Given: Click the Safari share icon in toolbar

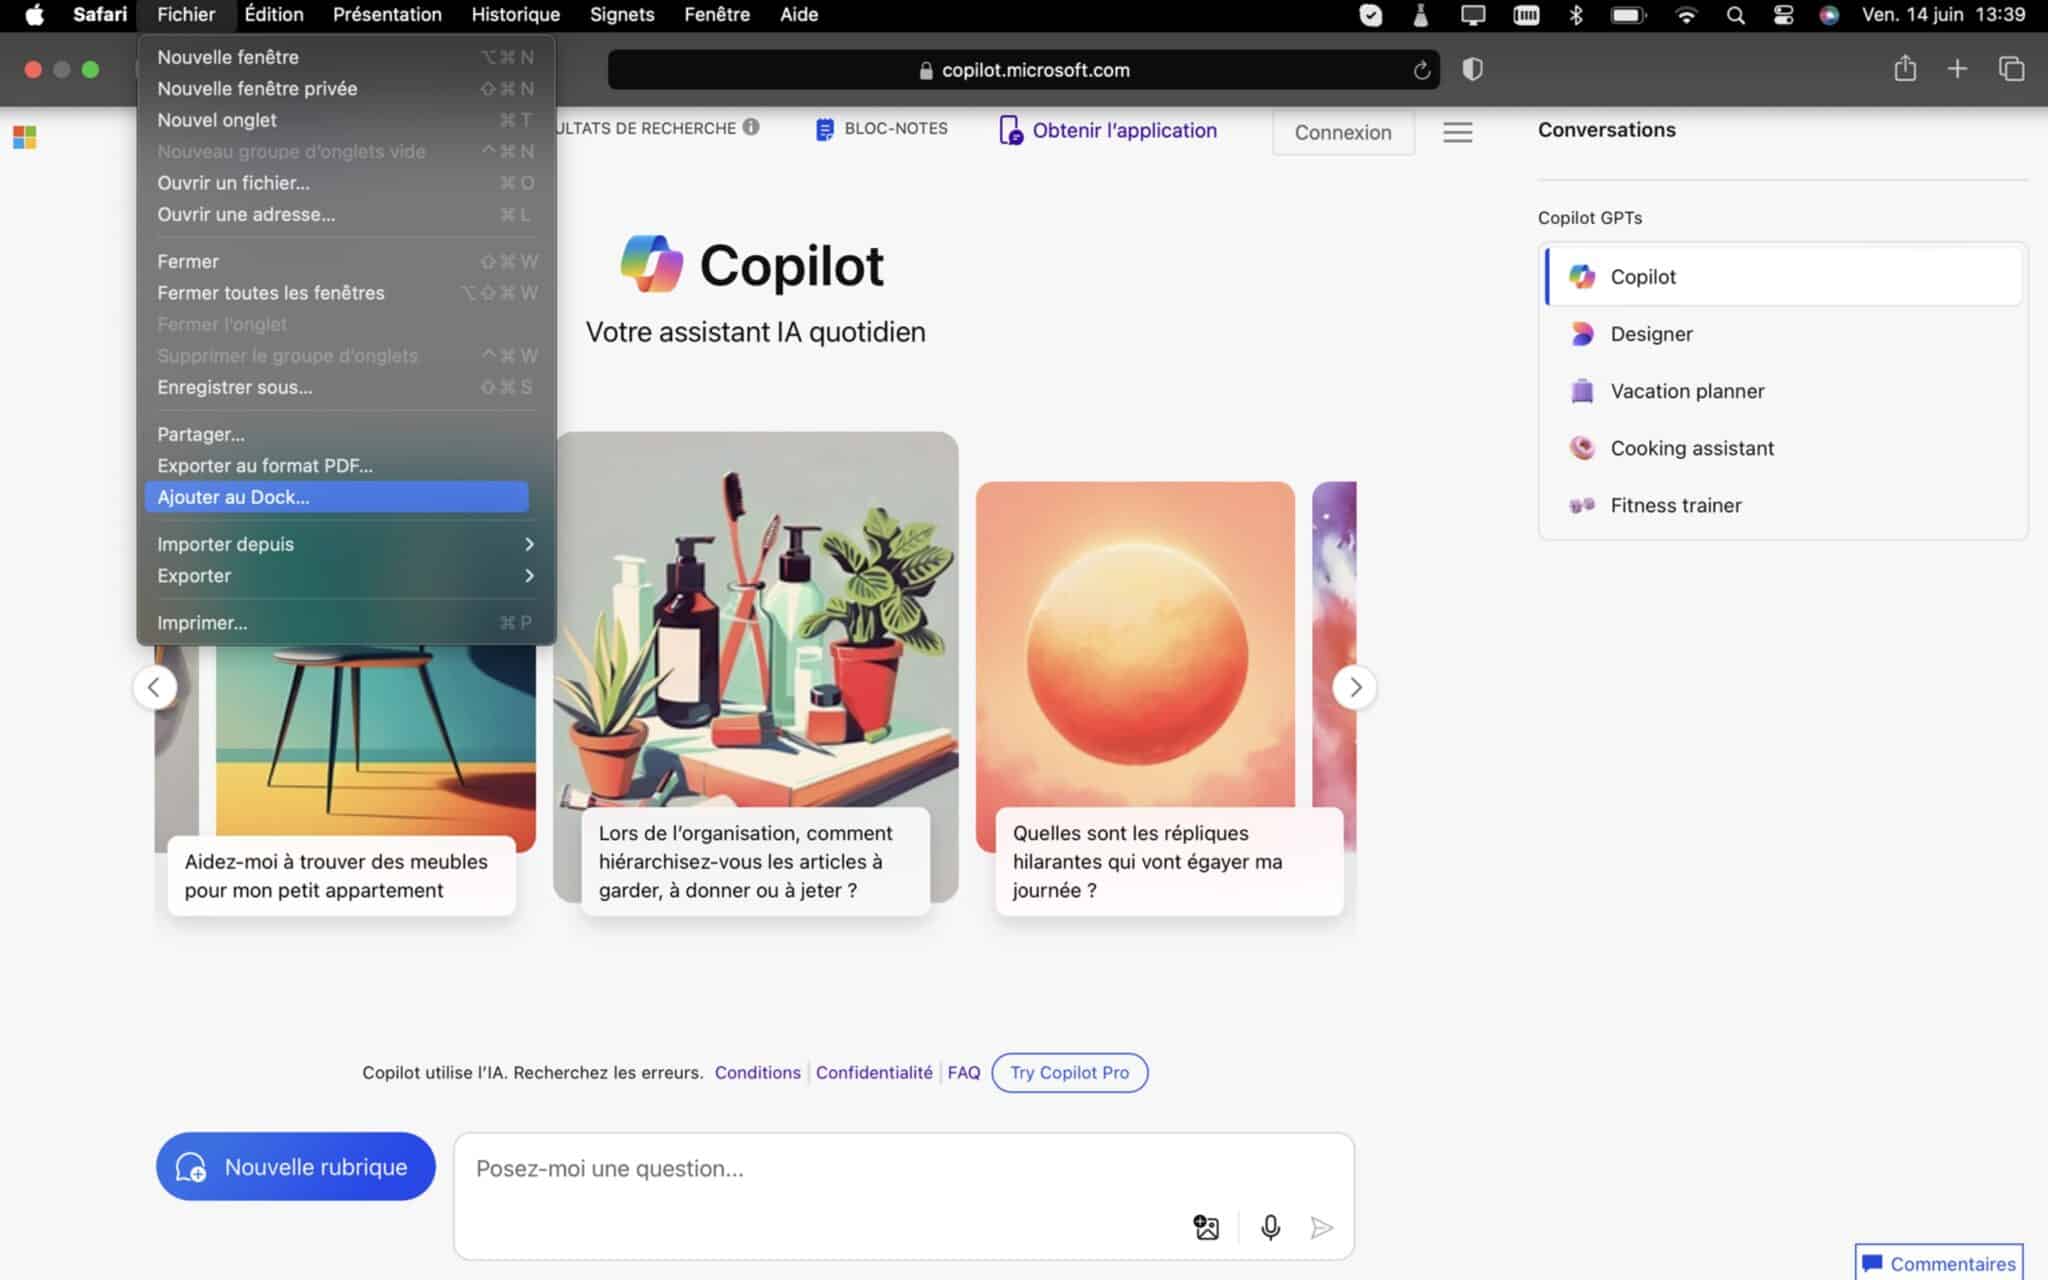Looking at the screenshot, I should [x=1905, y=69].
